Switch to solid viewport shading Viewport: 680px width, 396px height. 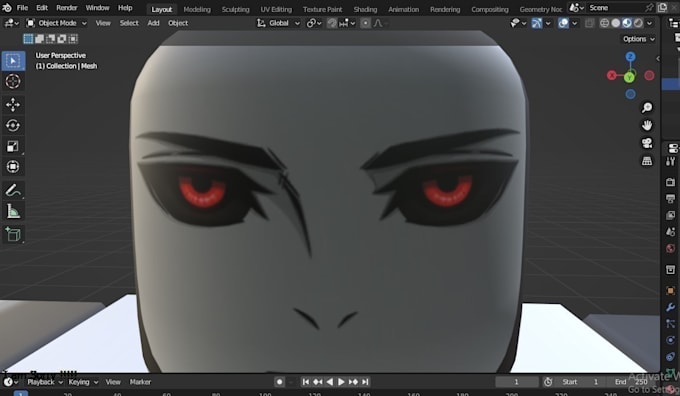point(615,23)
